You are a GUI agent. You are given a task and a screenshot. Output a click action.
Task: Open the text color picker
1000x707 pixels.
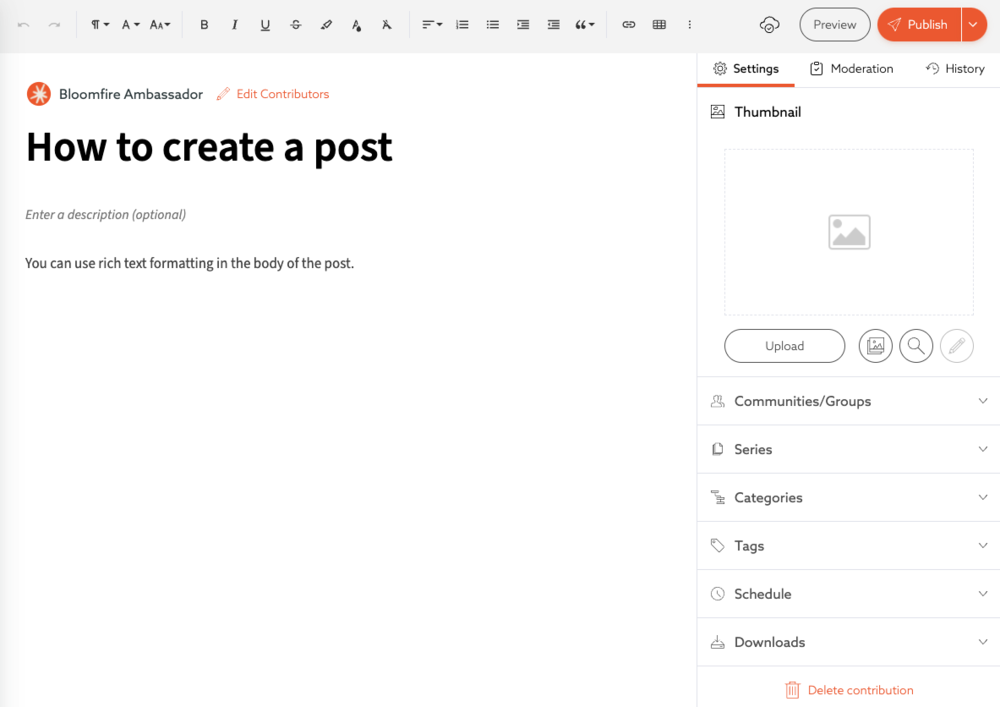(357, 25)
